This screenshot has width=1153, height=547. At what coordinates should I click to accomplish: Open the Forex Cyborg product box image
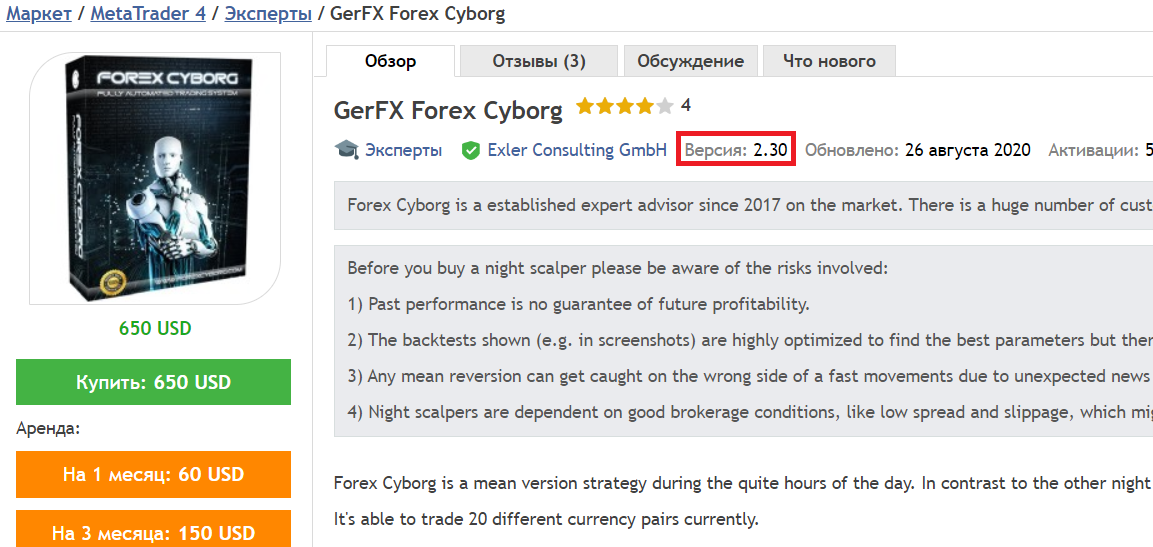(x=154, y=177)
